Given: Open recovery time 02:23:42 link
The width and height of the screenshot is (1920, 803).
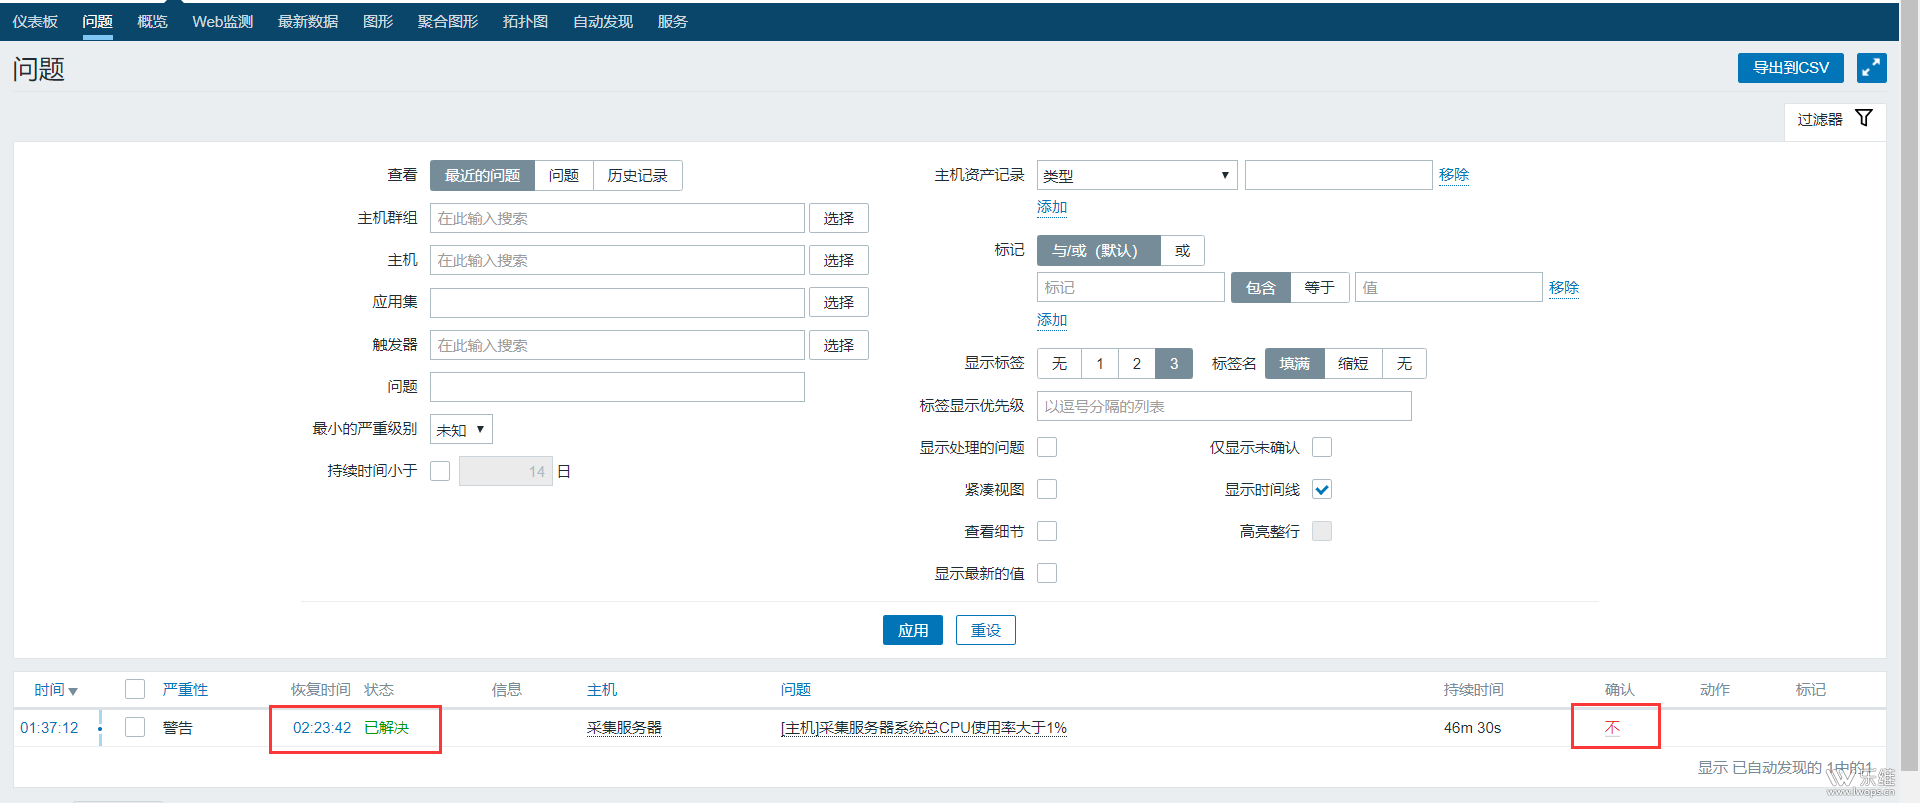Looking at the screenshot, I should click(322, 728).
